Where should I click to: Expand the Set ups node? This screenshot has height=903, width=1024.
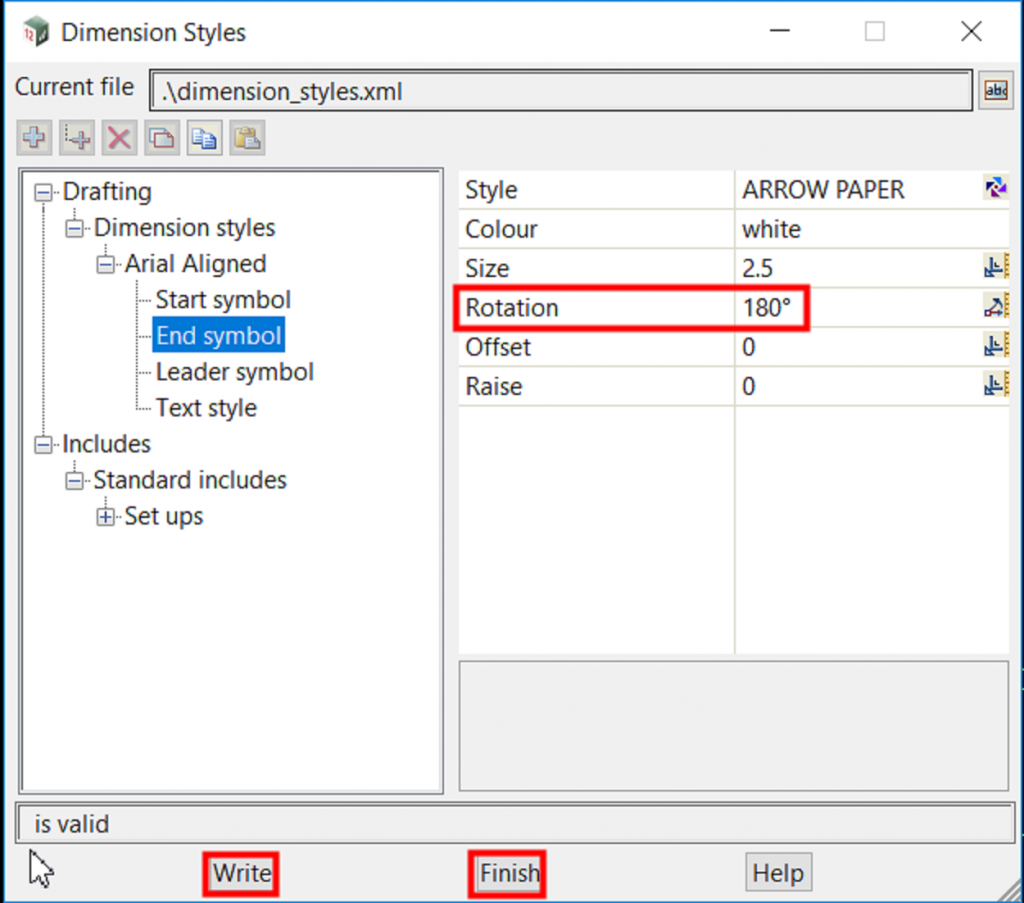105,517
